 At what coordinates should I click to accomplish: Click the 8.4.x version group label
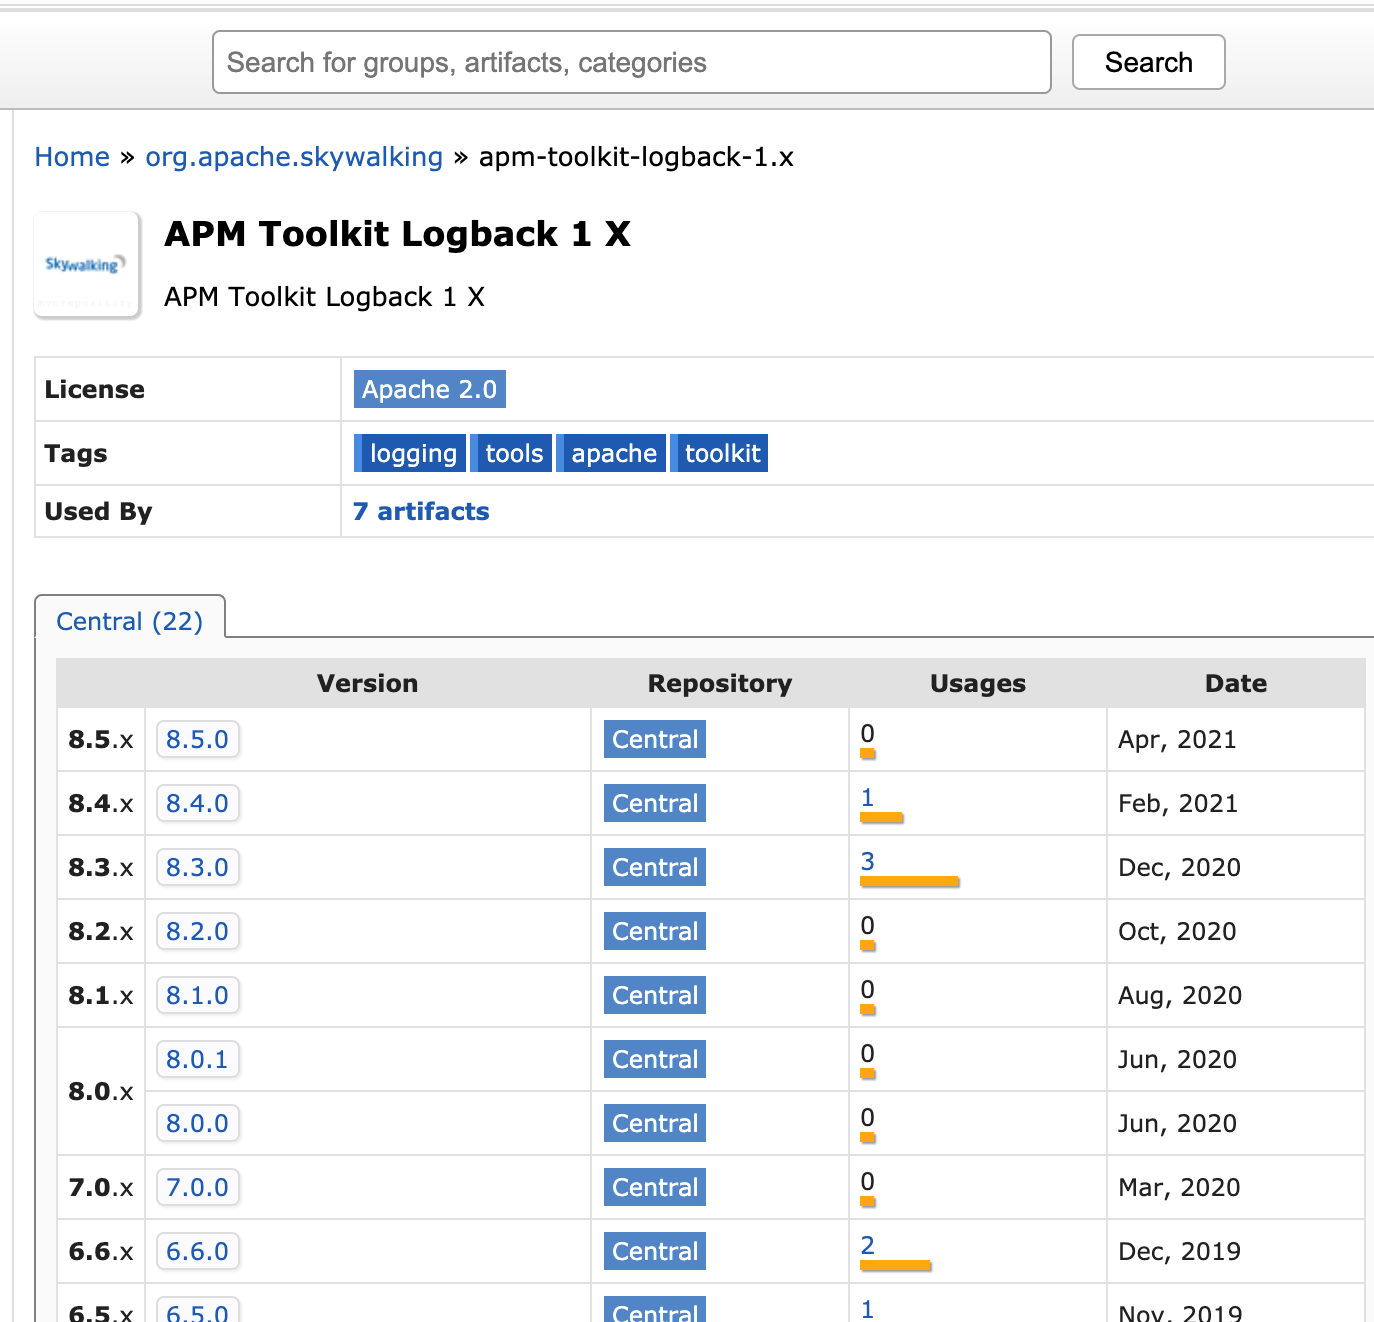[101, 803]
